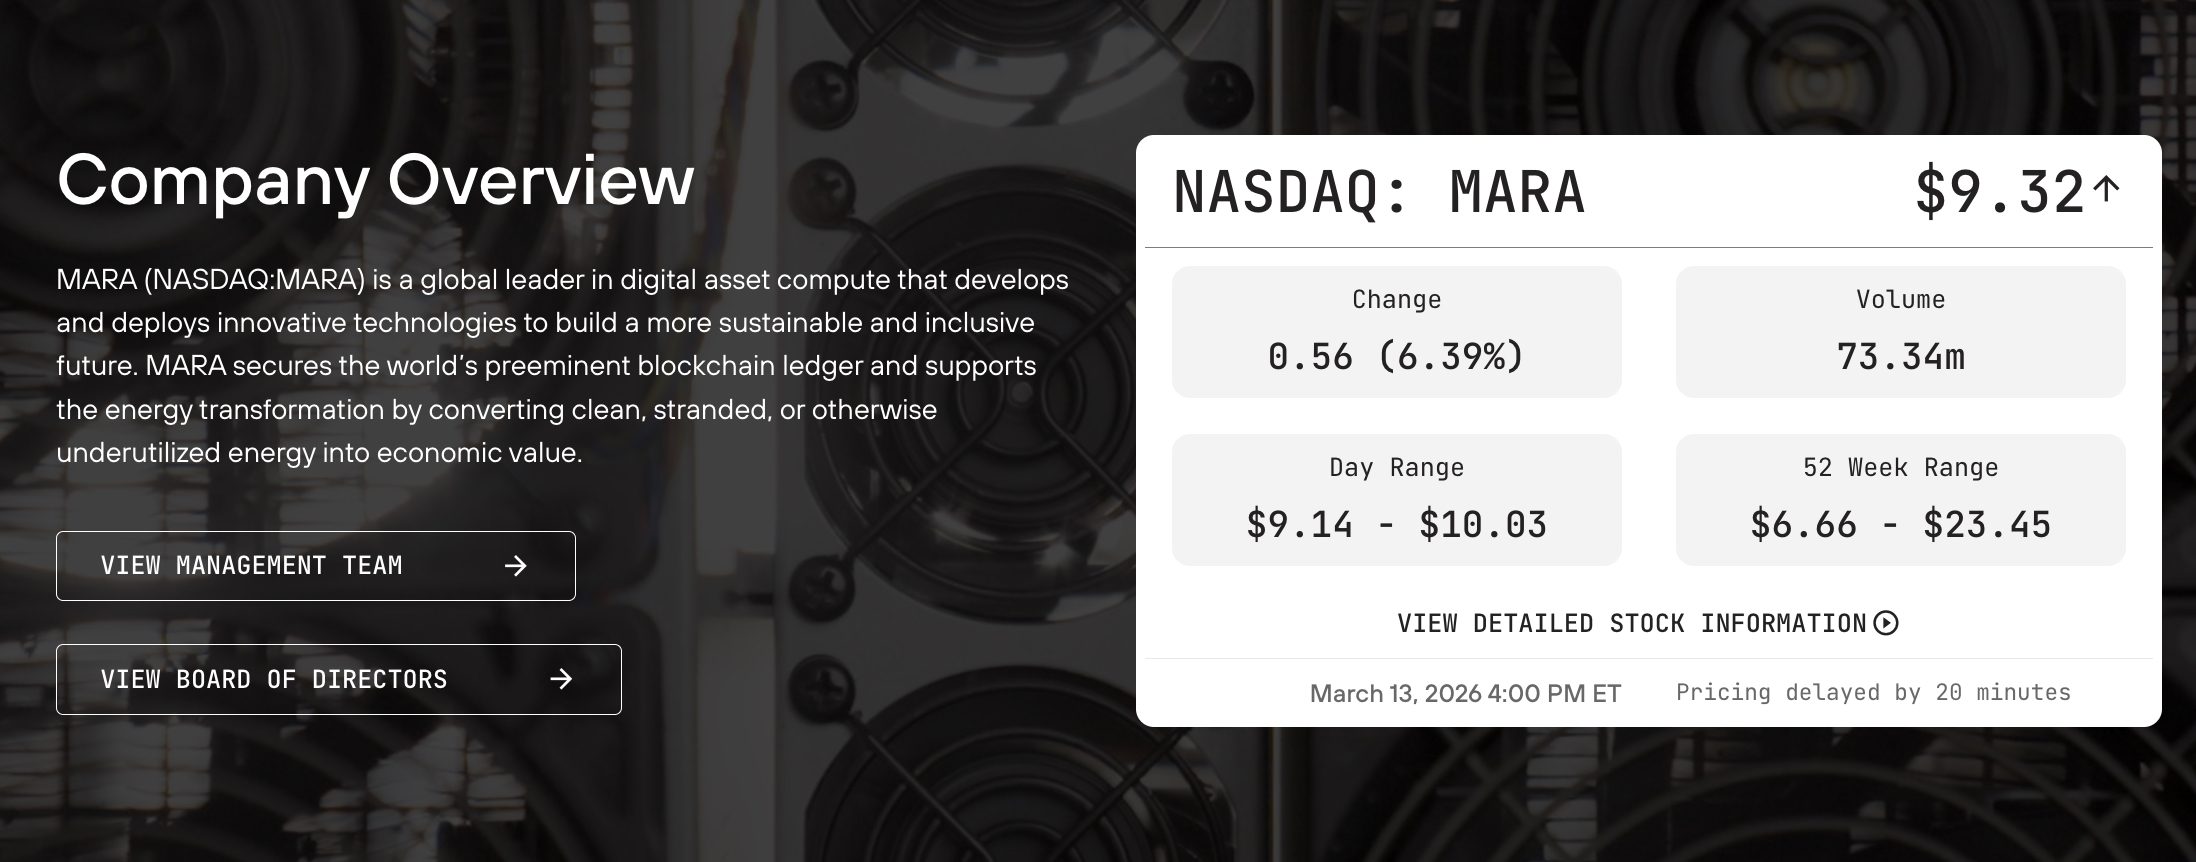Click the Pricing delayed by 20 minutes note
The image size is (2196, 862).
pyautogui.click(x=1873, y=692)
